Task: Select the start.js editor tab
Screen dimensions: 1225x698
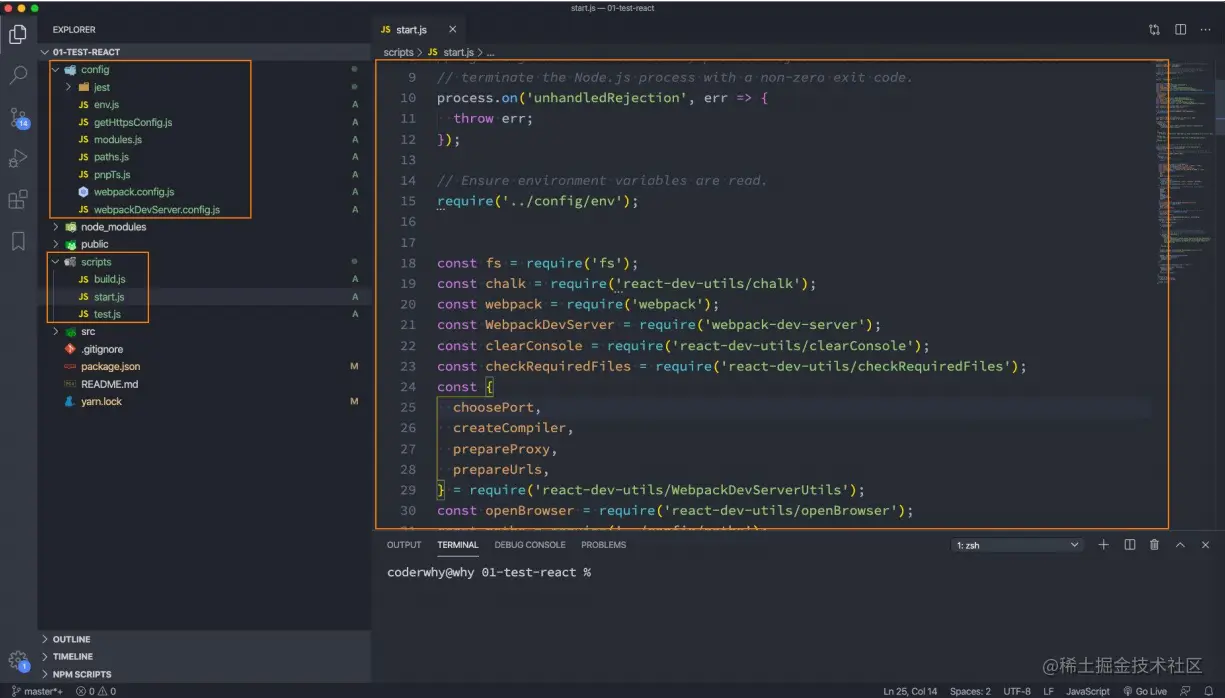Action: pyautogui.click(x=420, y=30)
